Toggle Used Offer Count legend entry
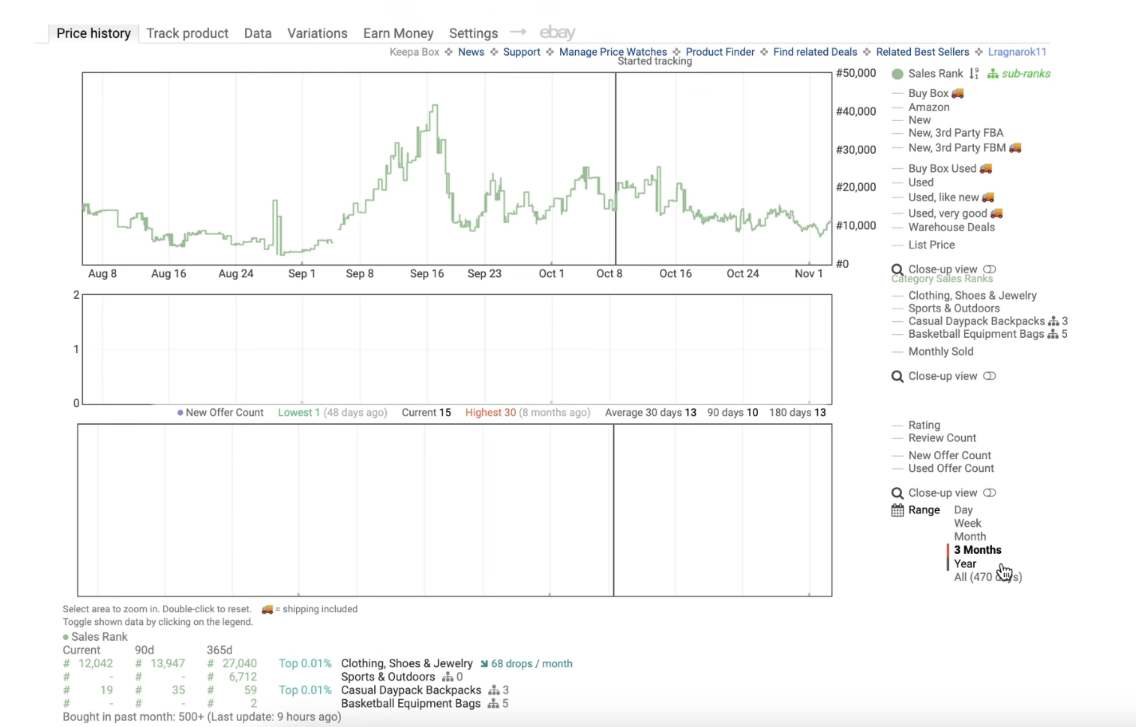 pos(951,469)
